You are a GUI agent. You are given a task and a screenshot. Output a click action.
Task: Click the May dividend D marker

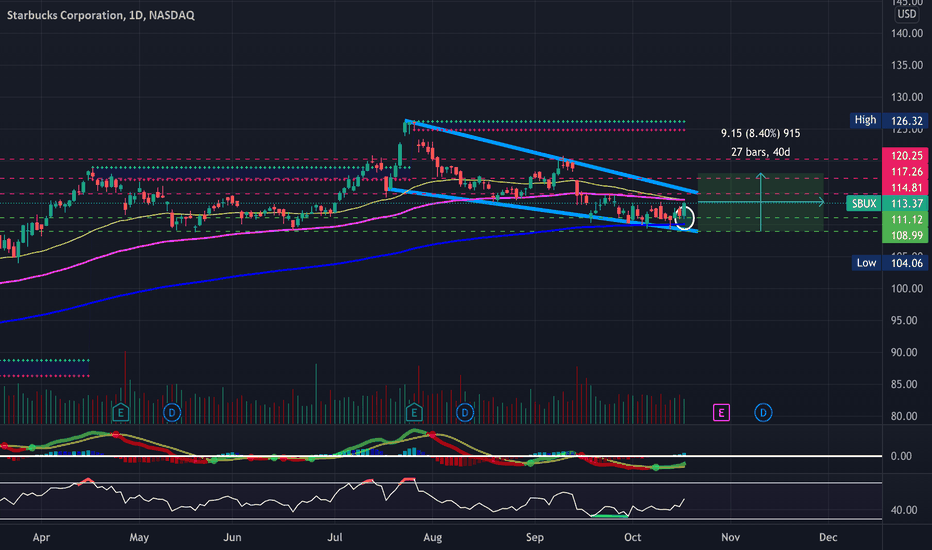pos(172,412)
